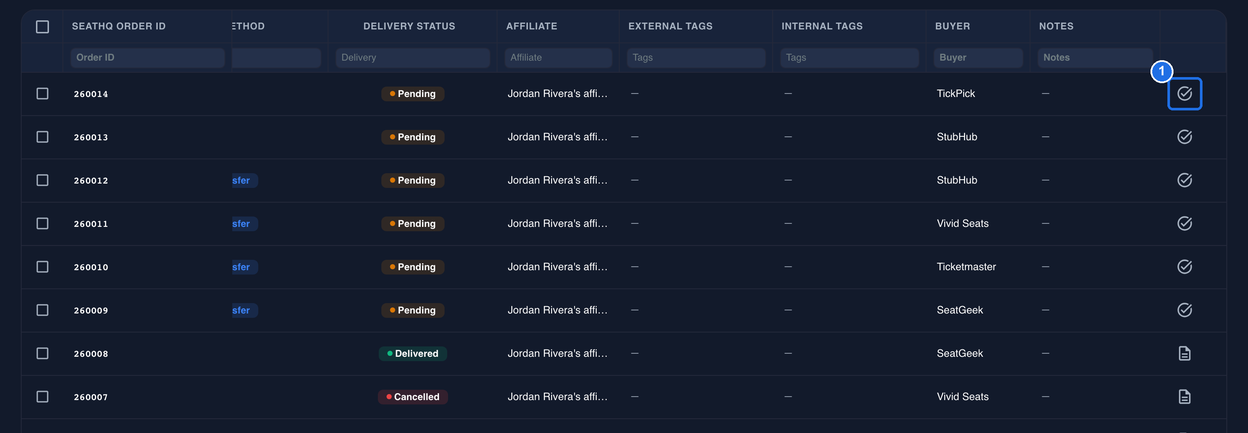The image size is (1248, 433).
Task: Toggle the checkbox next to order 260011
Action: [42, 223]
